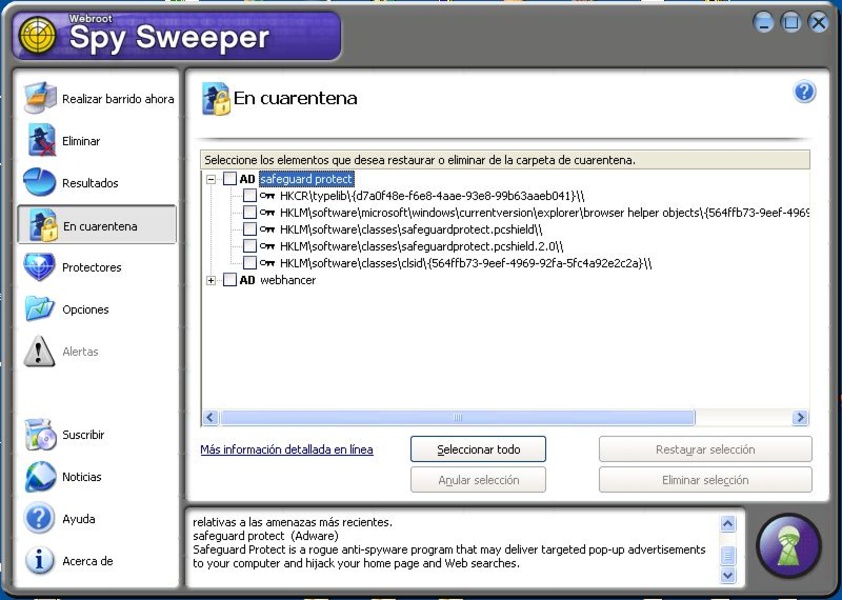
Task: Click the Ayuda question mark icon in sidebar
Action: point(39,518)
